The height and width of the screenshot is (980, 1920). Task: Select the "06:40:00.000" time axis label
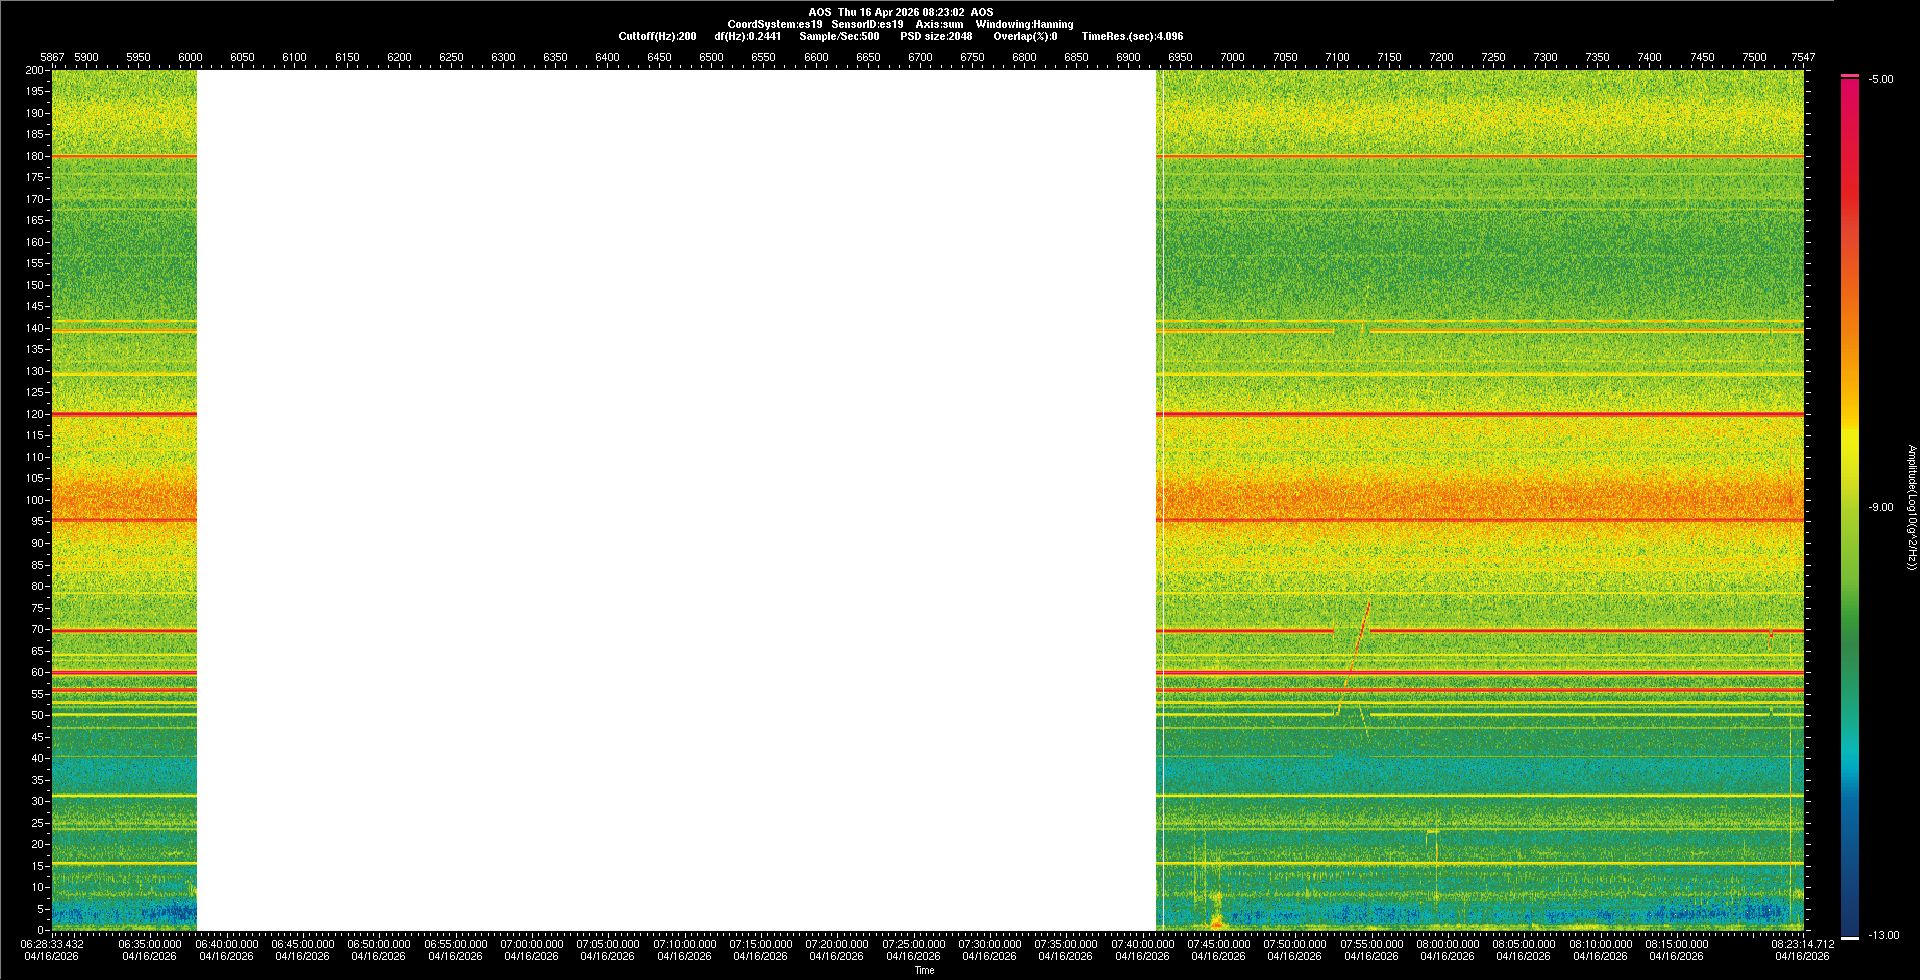click(226, 943)
